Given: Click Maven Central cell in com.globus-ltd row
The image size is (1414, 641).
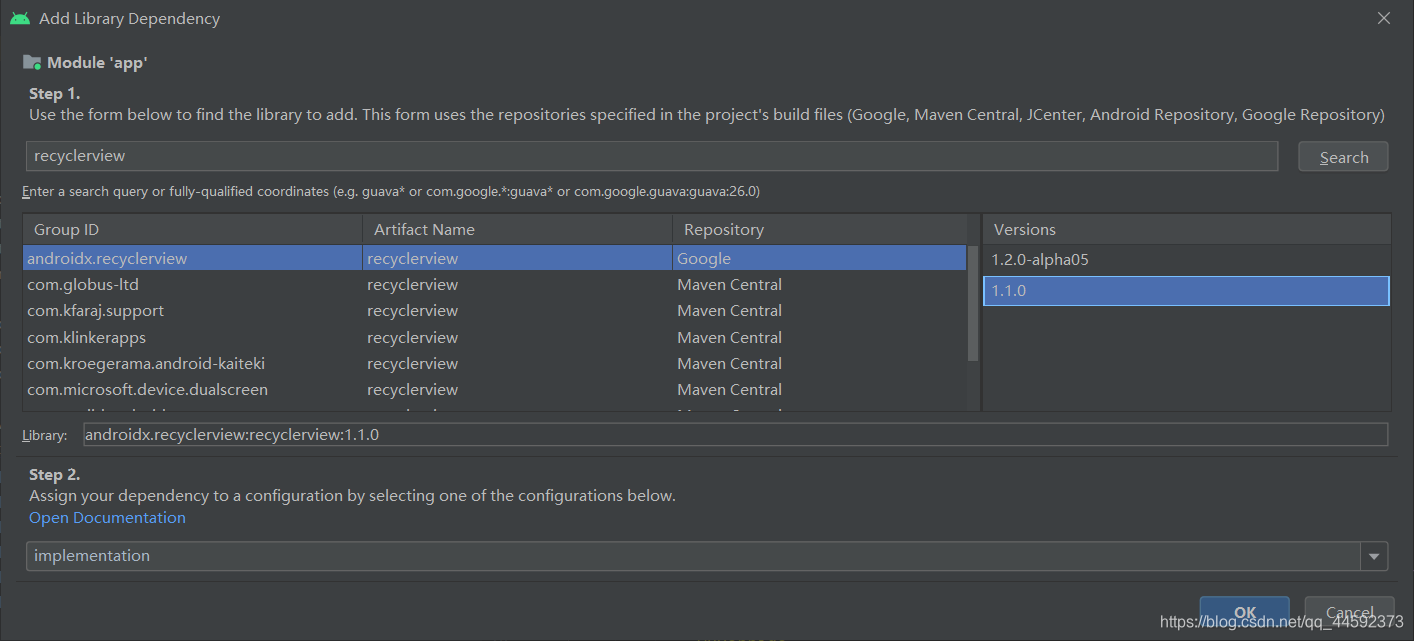Looking at the screenshot, I should point(820,284).
